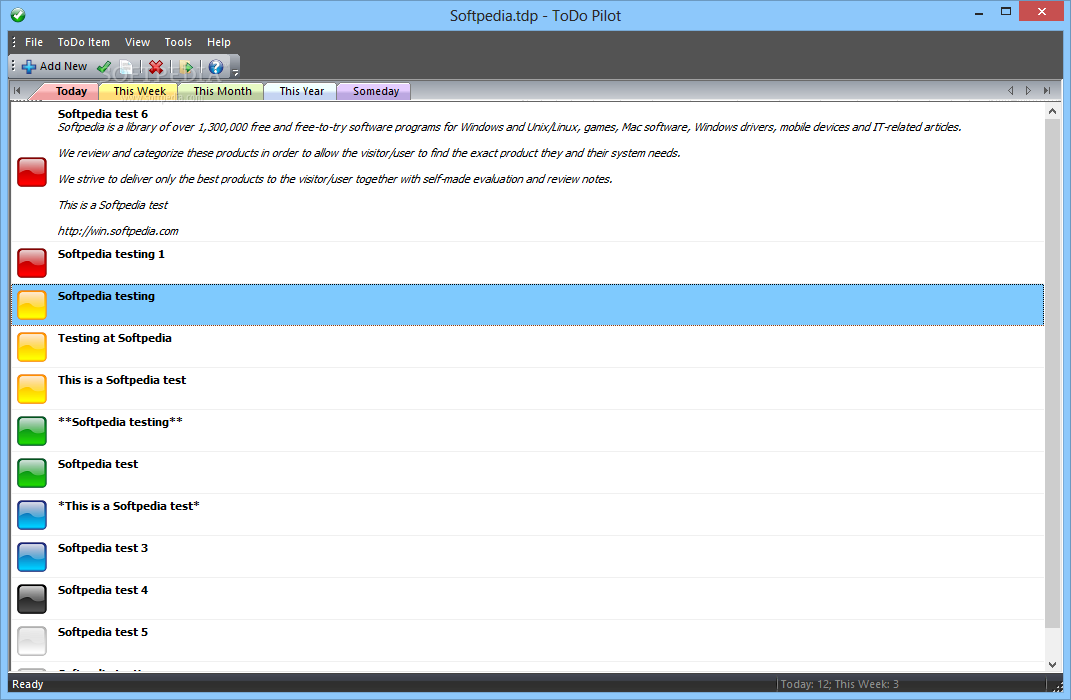Image resolution: width=1071 pixels, height=700 pixels.
Task: Switch to the This Year tab
Action: [x=301, y=91]
